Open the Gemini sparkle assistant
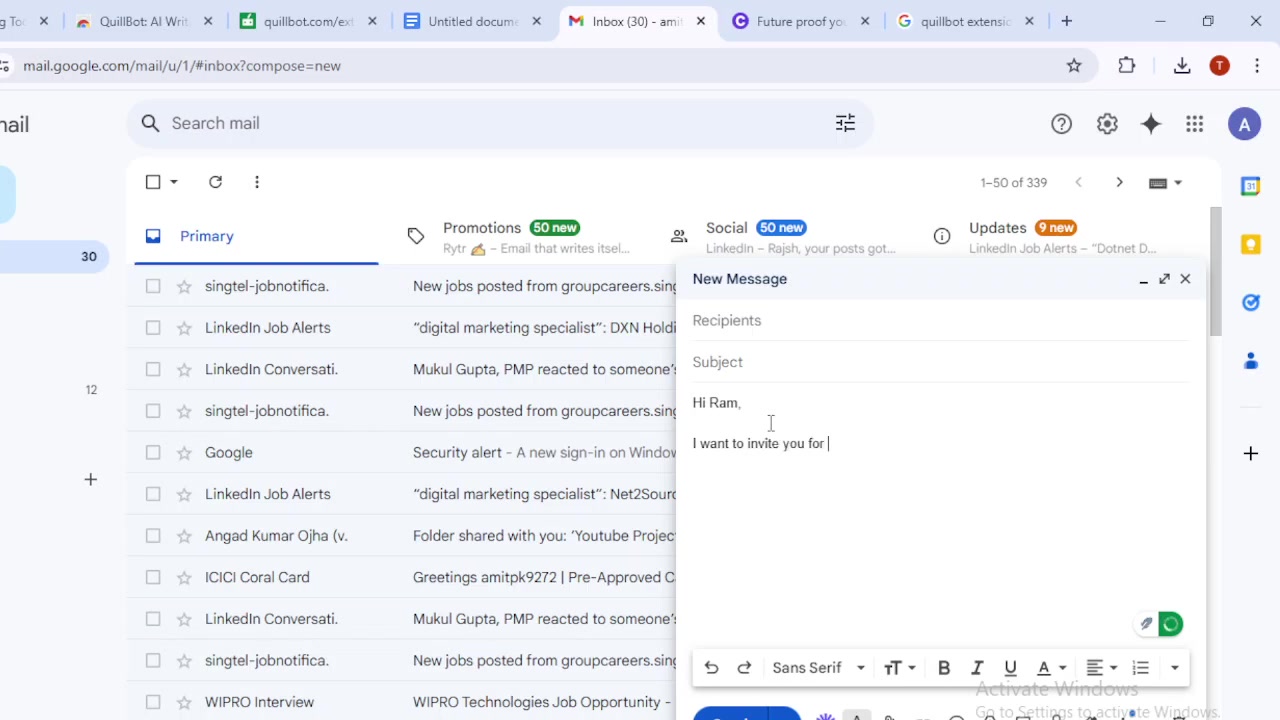This screenshot has height=720, width=1280. 1151,123
